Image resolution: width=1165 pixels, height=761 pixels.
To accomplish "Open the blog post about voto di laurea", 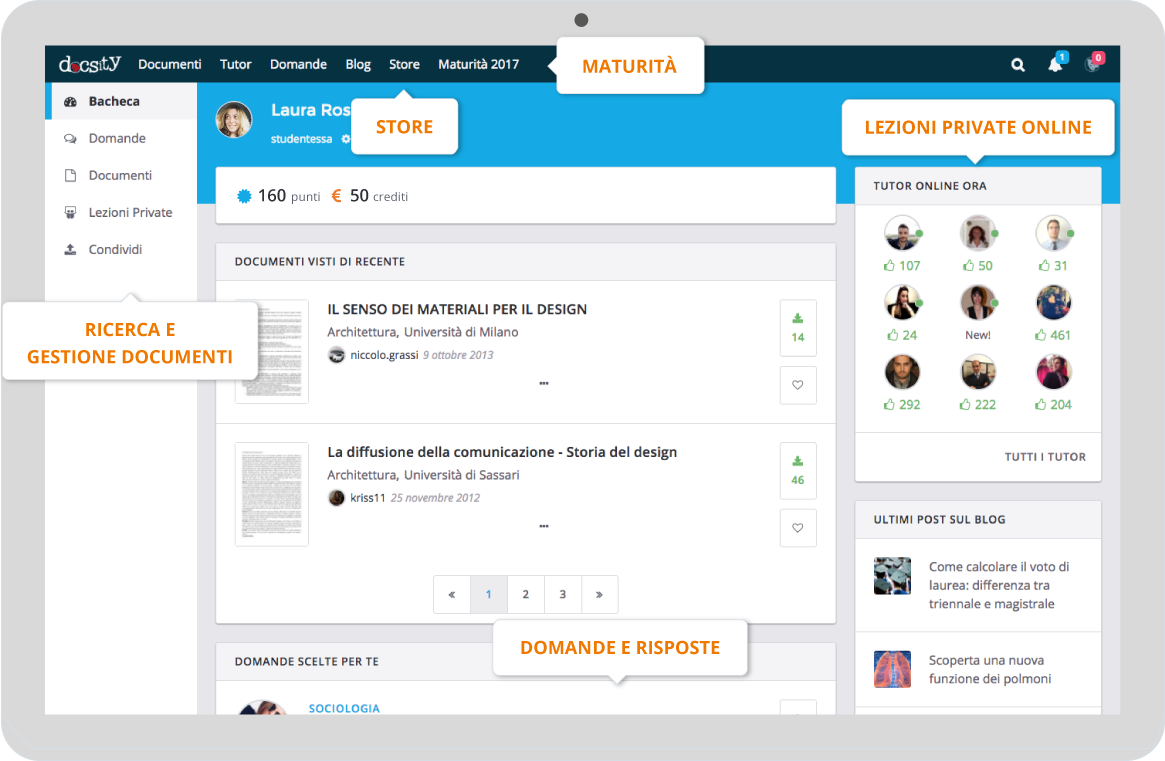I will (998, 585).
